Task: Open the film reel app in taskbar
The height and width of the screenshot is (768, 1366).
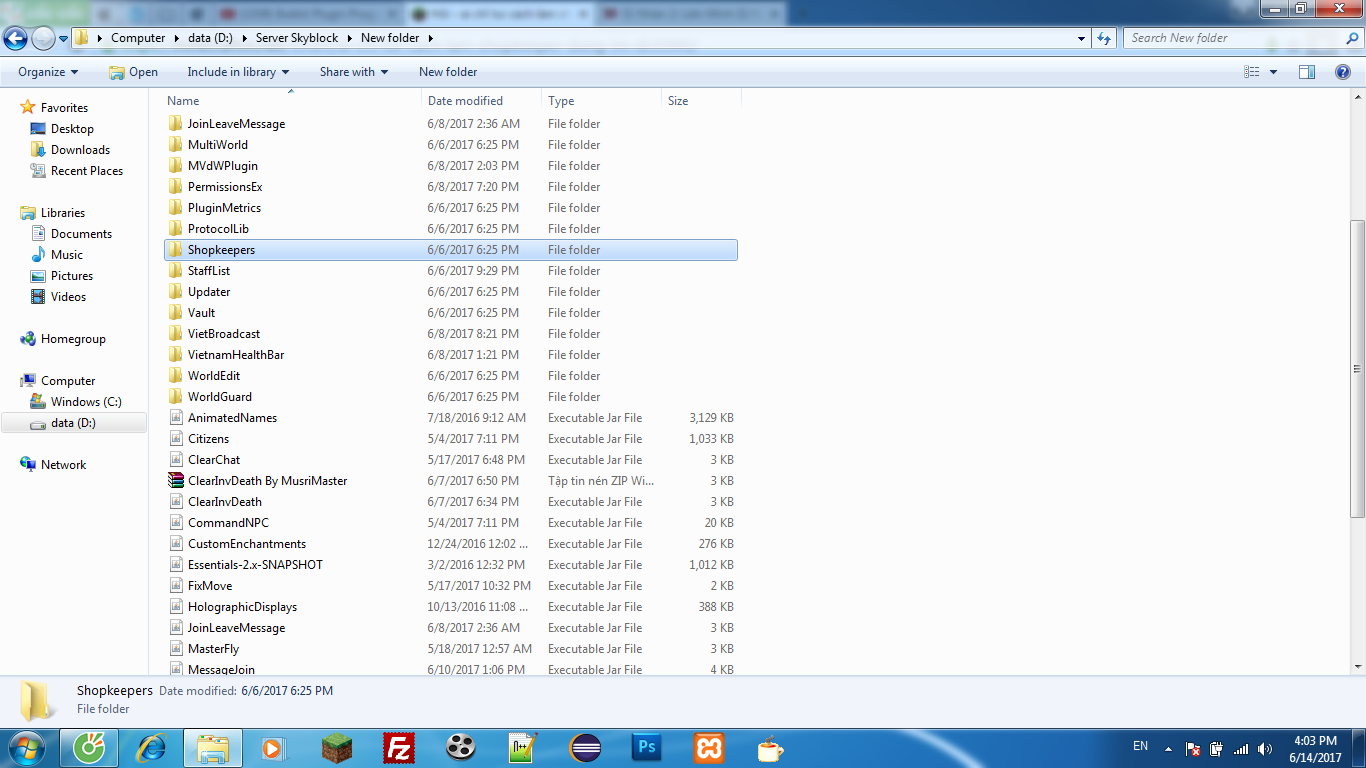Action: 461,748
